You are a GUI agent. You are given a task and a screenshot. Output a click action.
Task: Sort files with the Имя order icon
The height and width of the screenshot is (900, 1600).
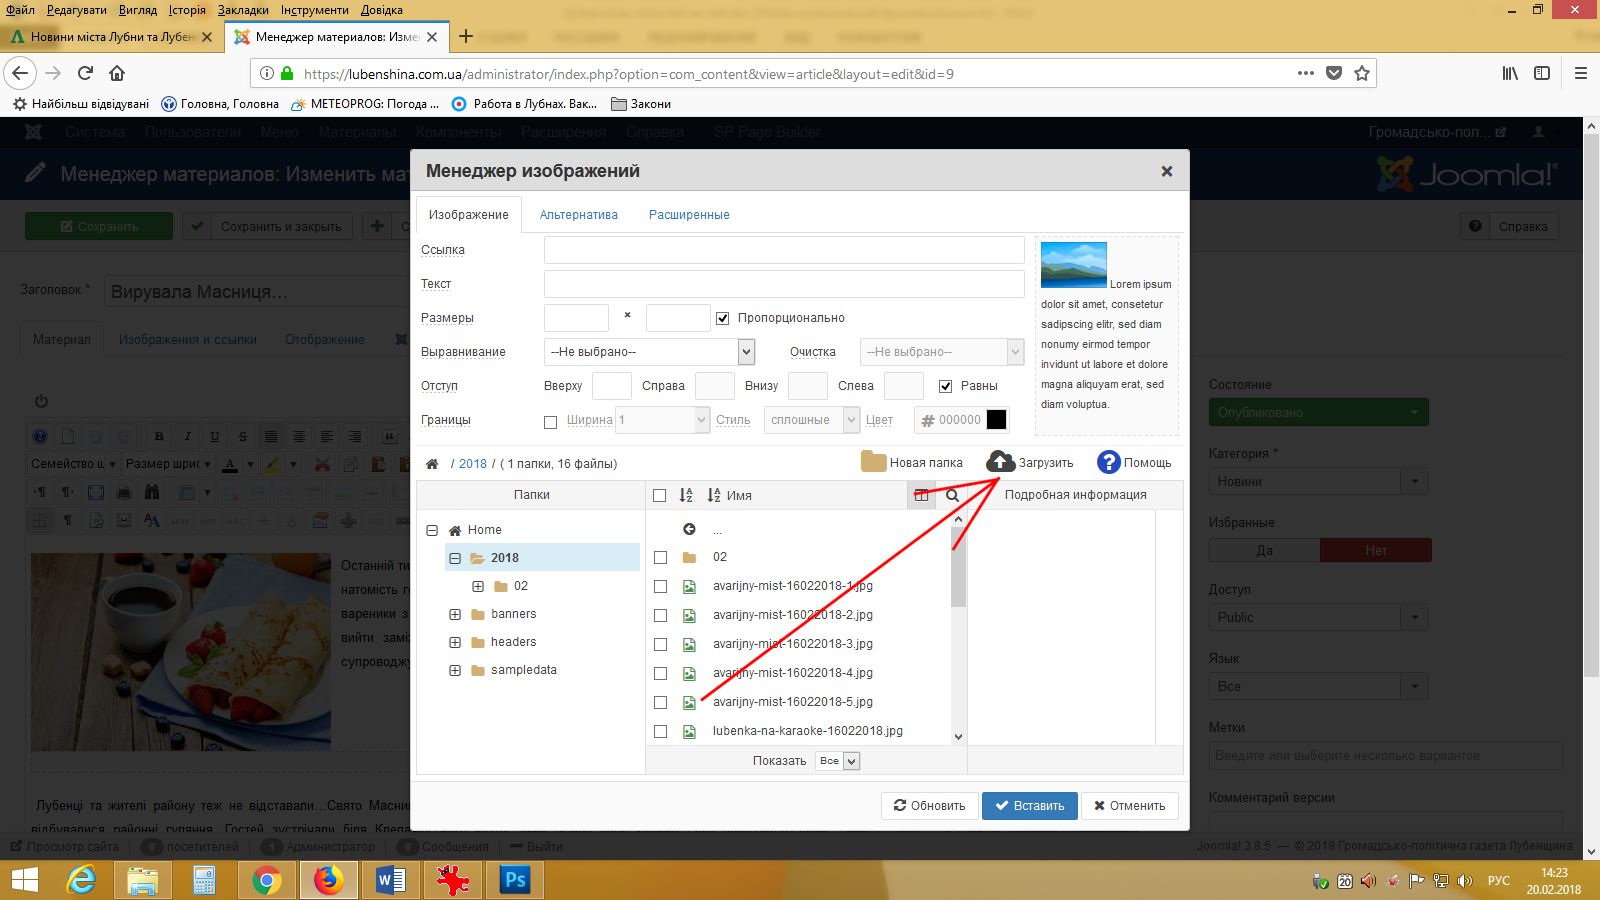[x=714, y=495]
